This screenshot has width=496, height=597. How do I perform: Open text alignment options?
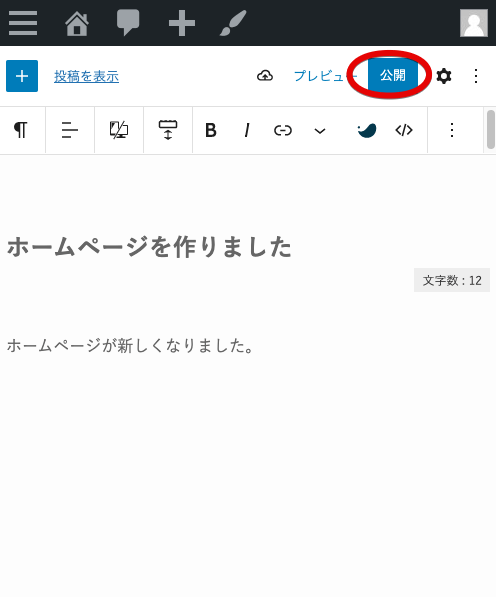pos(70,130)
